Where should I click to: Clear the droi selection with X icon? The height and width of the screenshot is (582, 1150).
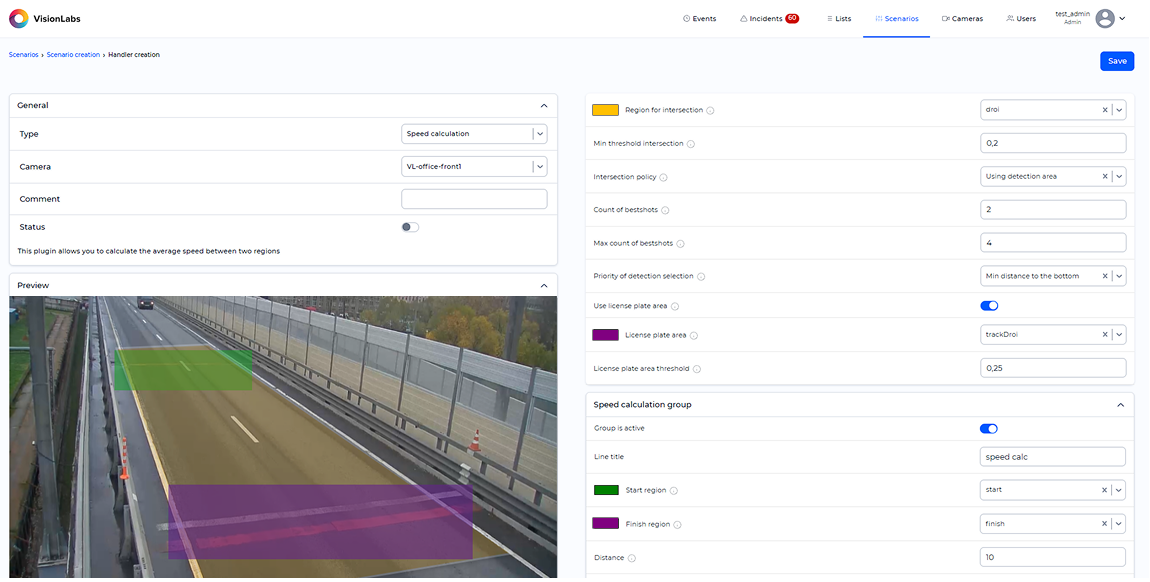pyautogui.click(x=1105, y=111)
